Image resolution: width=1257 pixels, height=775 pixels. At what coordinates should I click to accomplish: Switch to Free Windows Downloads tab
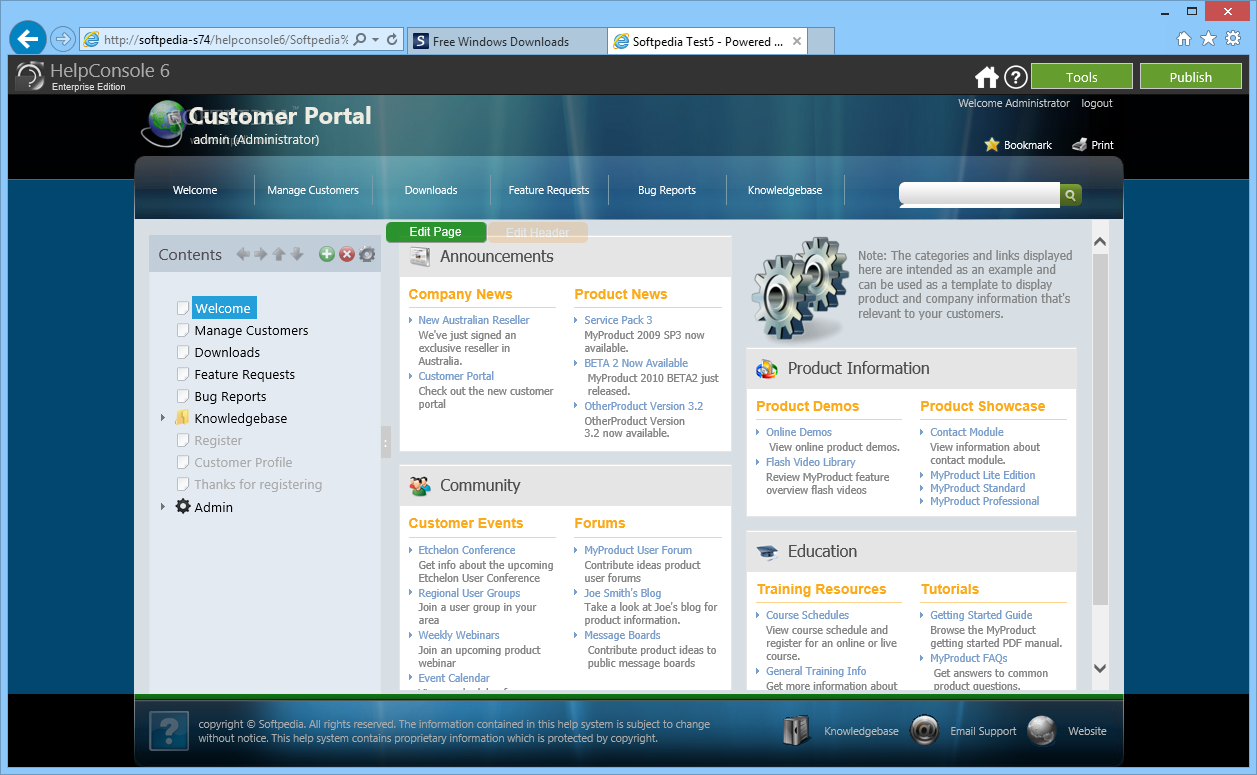pyautogui.click(x=507, y=41)
